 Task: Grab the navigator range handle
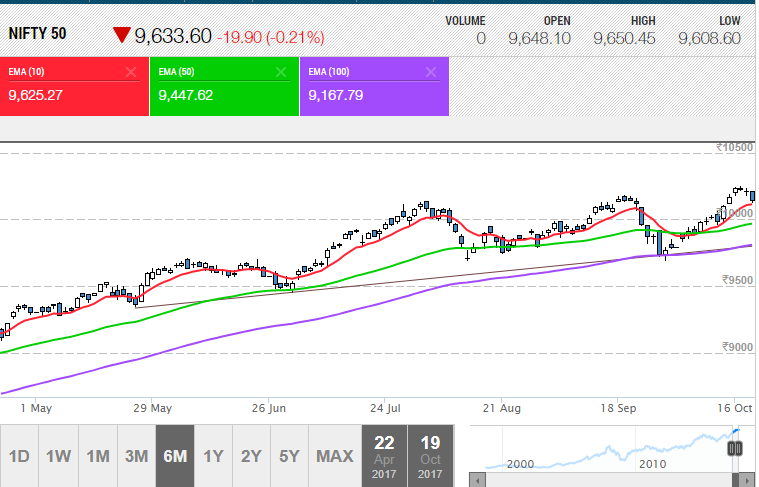(x=735, y=448)
